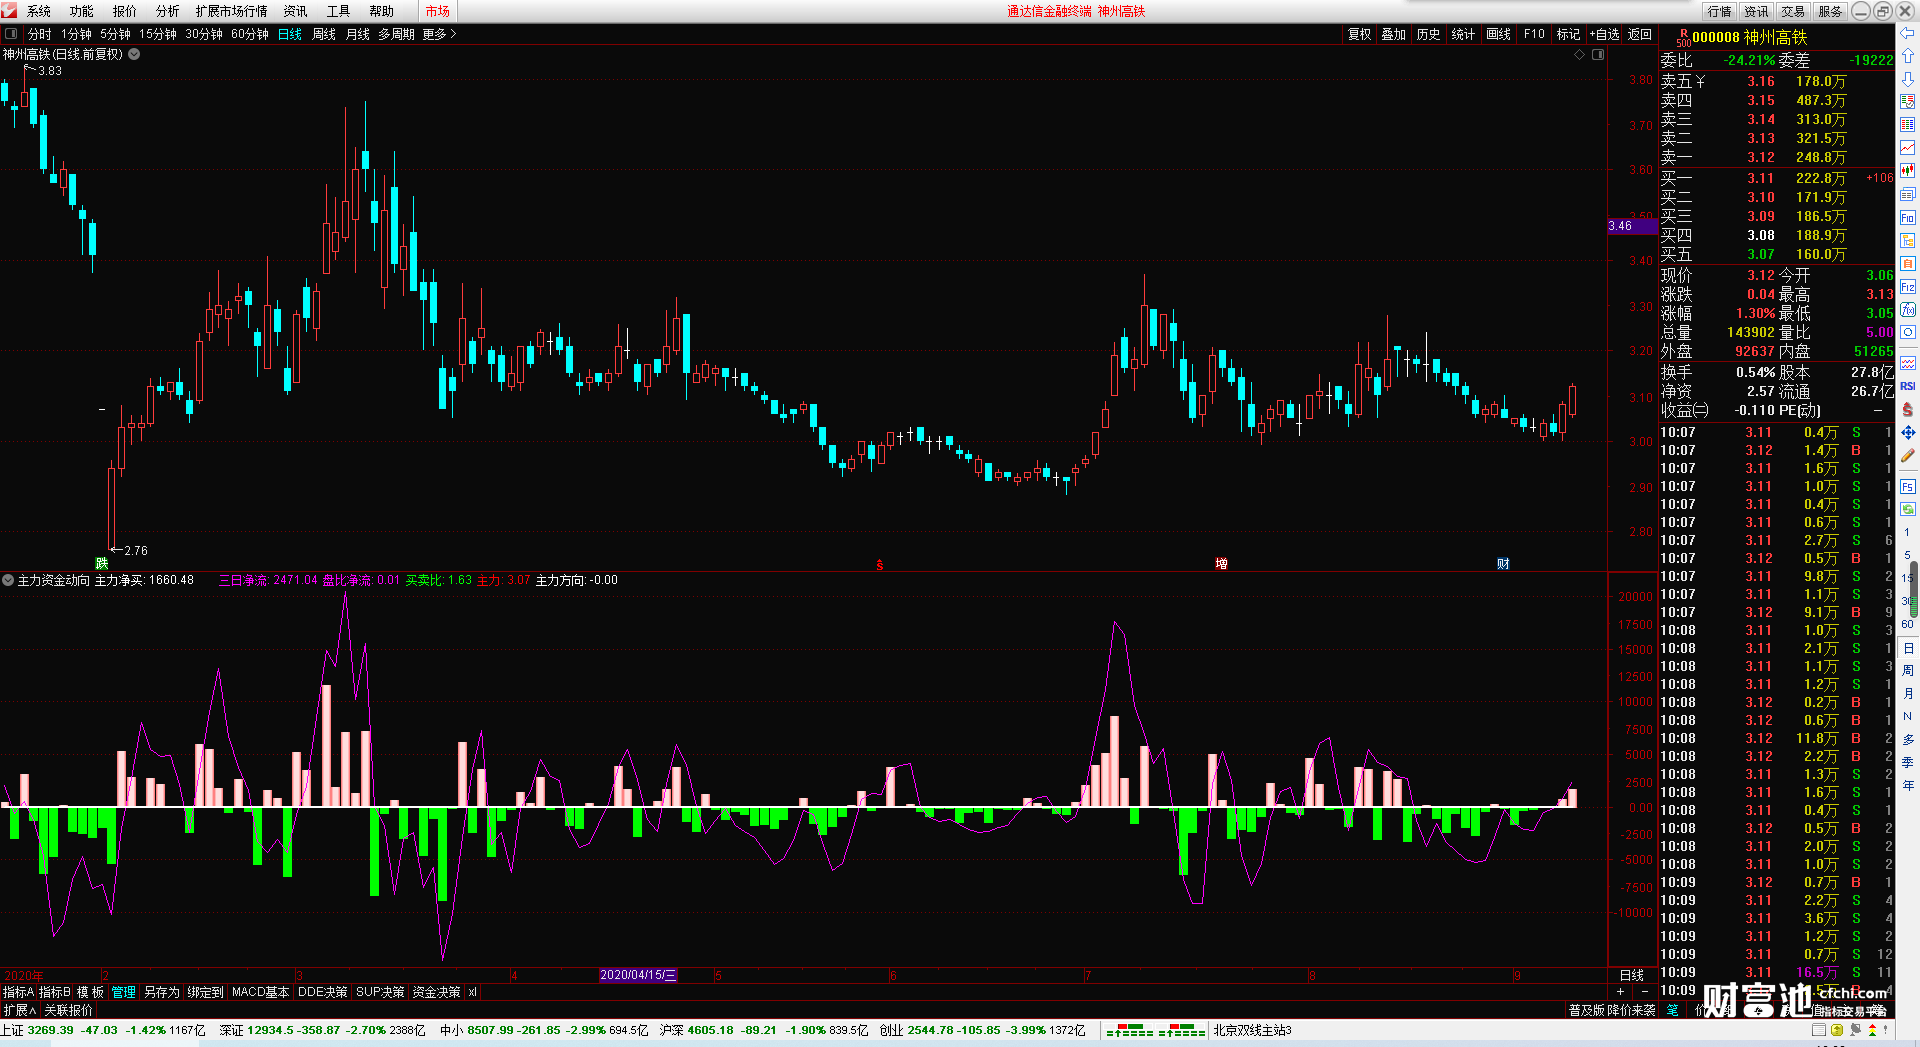Click the back arrow icon in right sidebar
Screen dimensions: 1920x1047
(1908, 33)
